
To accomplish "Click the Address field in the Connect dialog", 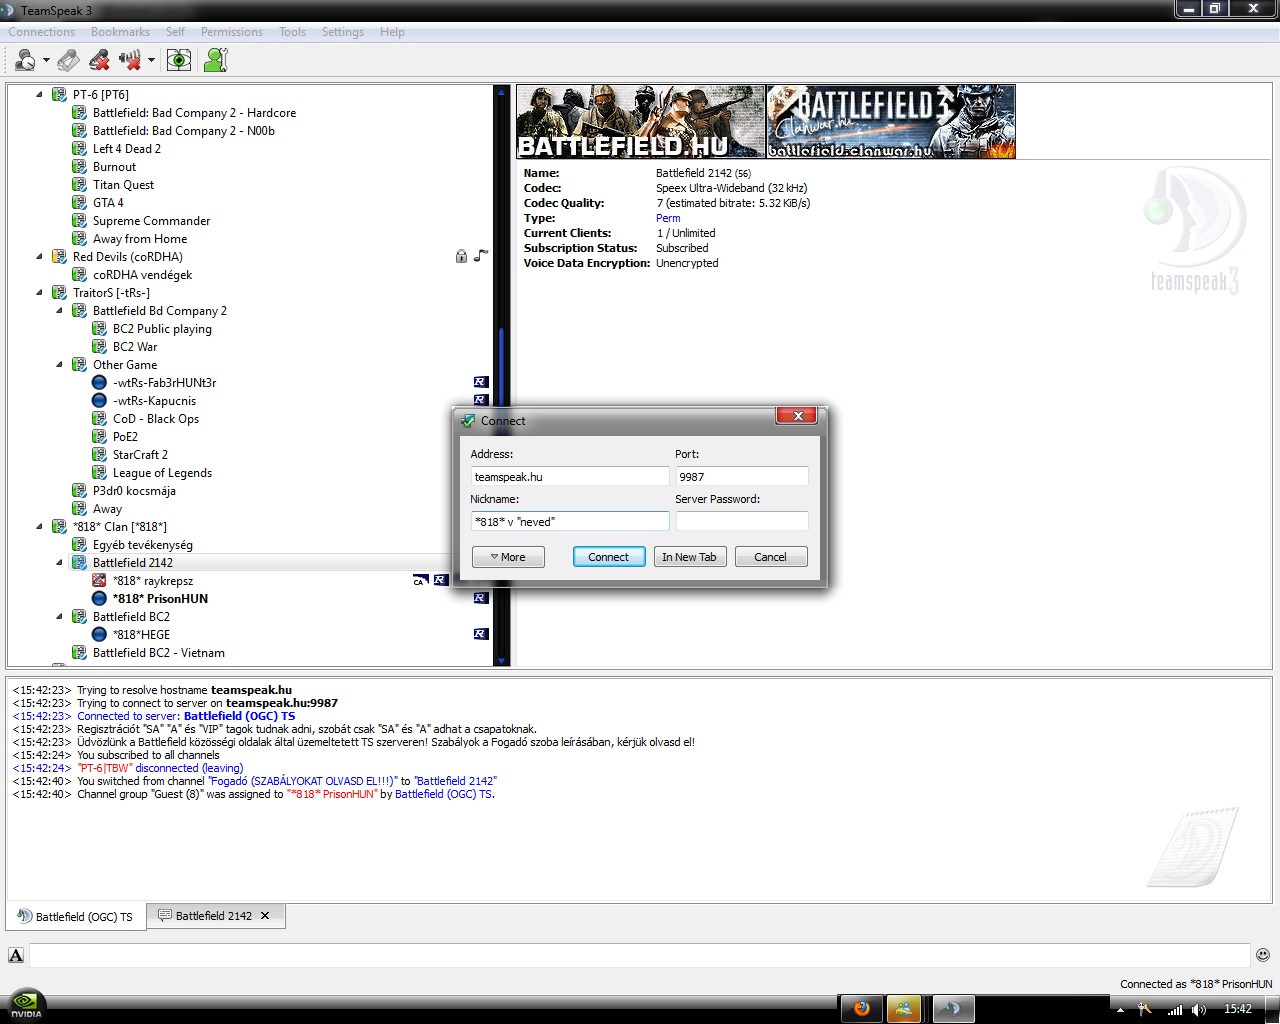I will (x=570, y=477).
